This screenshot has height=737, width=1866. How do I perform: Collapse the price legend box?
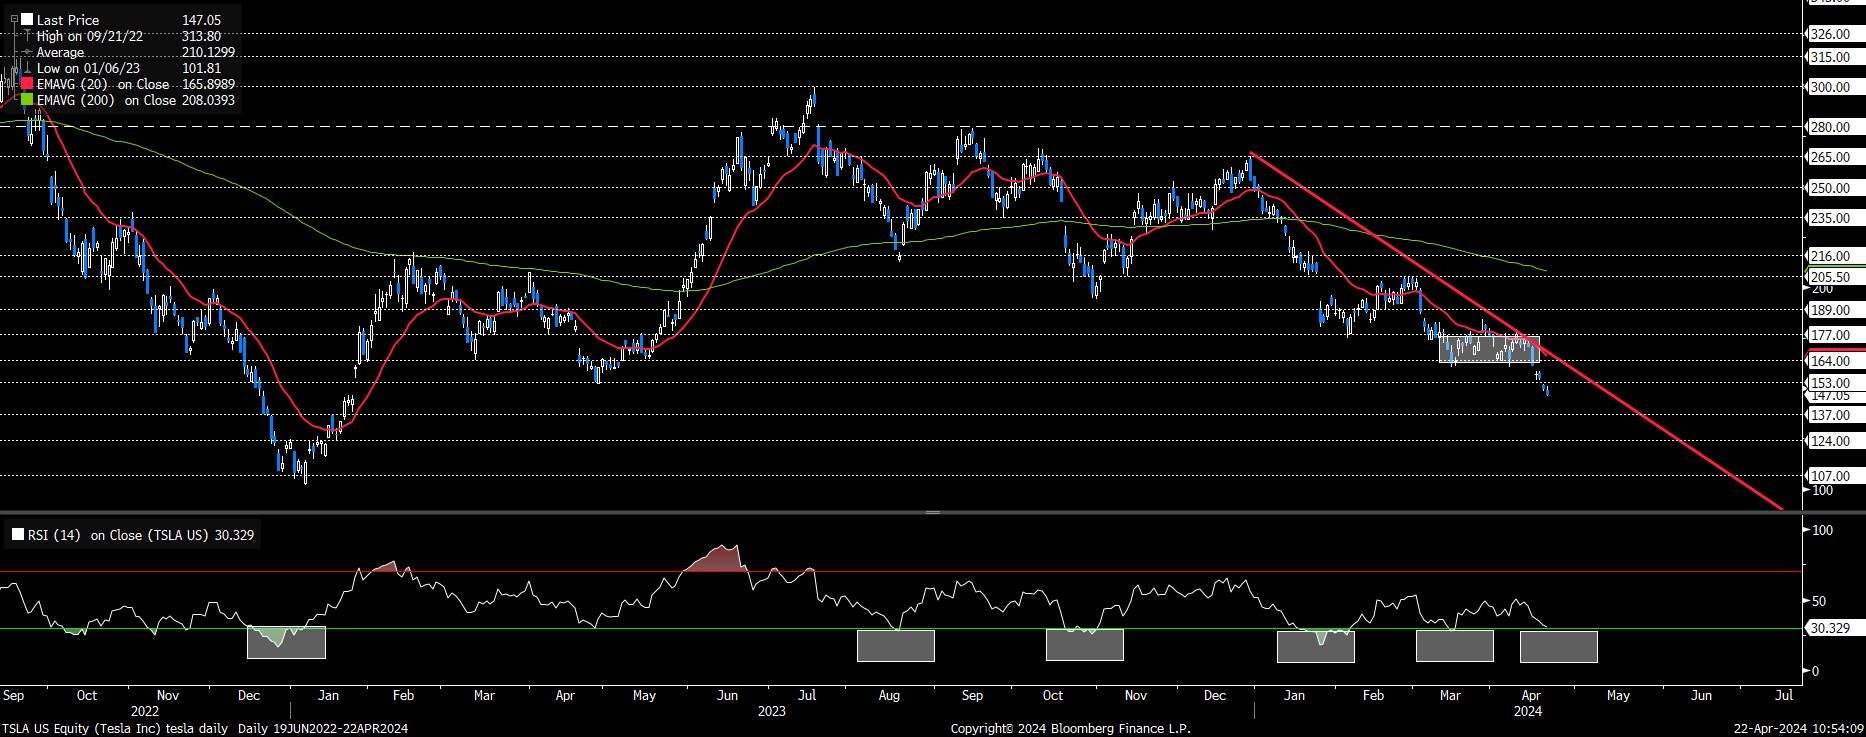13,19
